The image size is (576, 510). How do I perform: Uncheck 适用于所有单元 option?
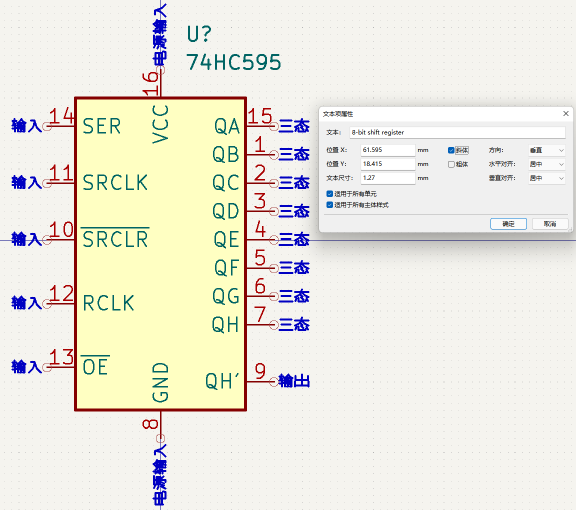[330, 194]
